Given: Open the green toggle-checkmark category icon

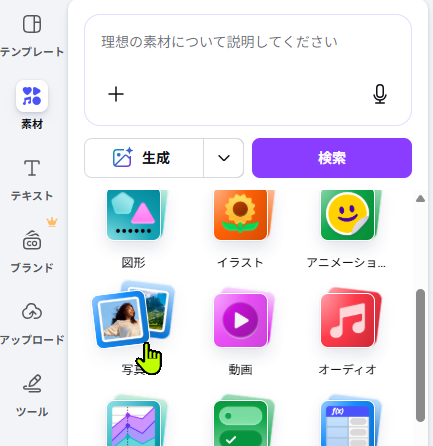Looking at the screenshot, I should pos(241,422).
